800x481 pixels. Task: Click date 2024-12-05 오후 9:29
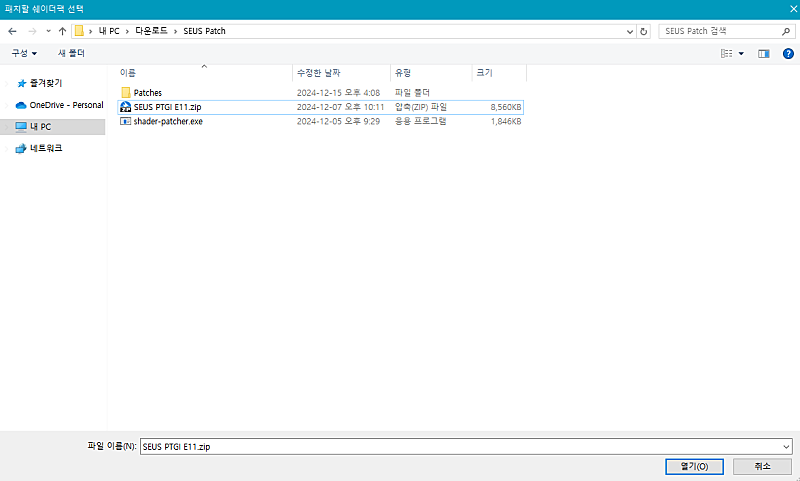(338, 121)
